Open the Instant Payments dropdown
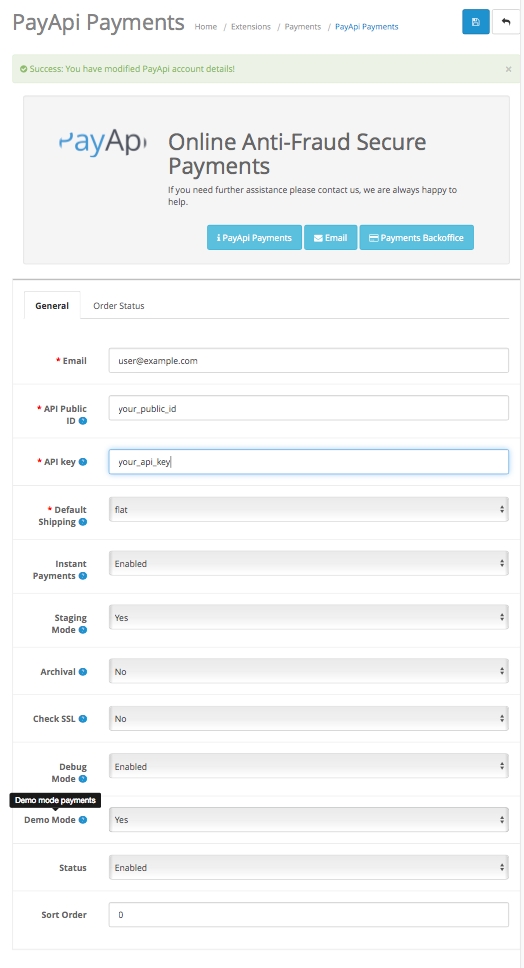This screenshot has width=524, height=968. click(x=309, y=564)
